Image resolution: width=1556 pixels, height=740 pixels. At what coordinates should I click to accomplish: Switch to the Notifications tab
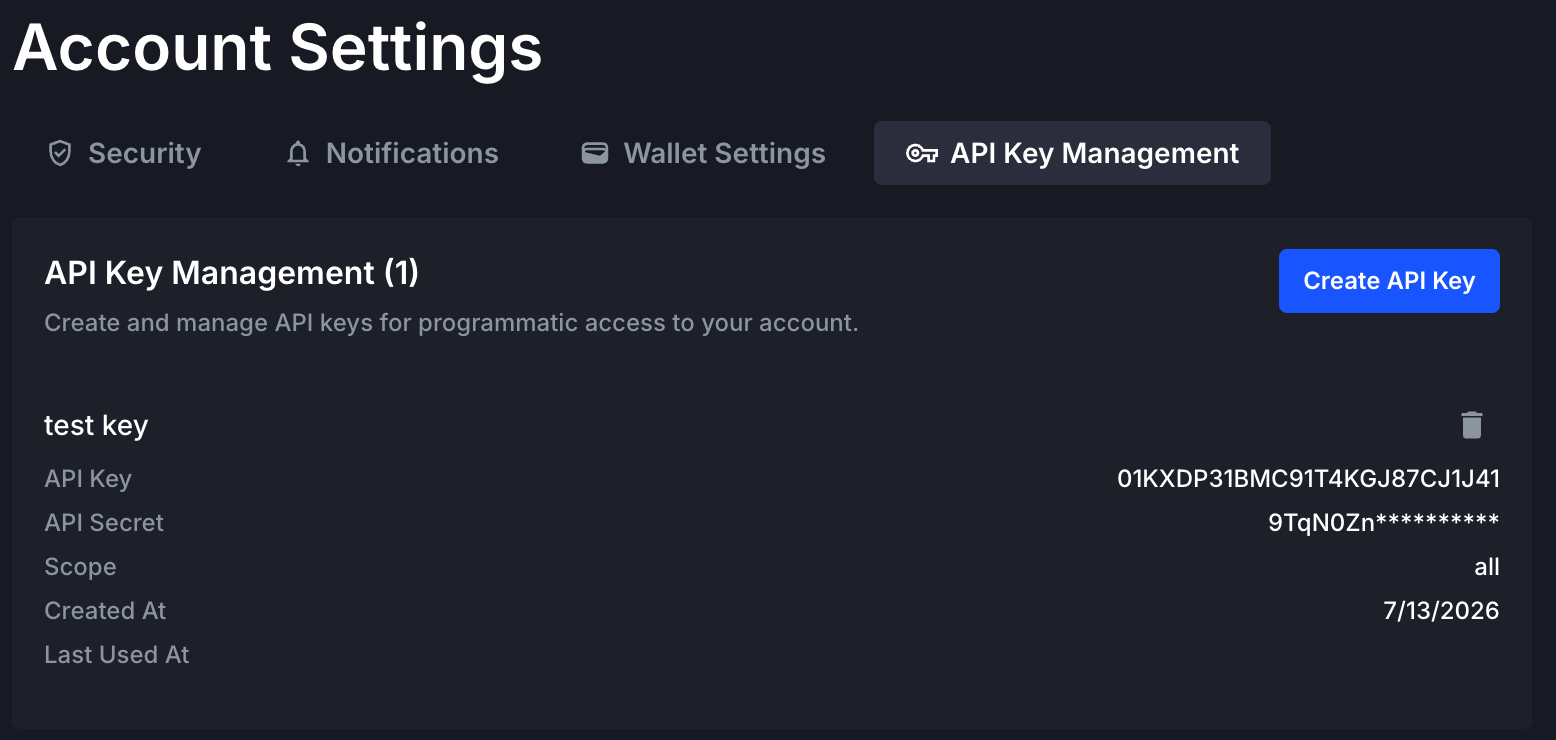[x=392, y=153]
